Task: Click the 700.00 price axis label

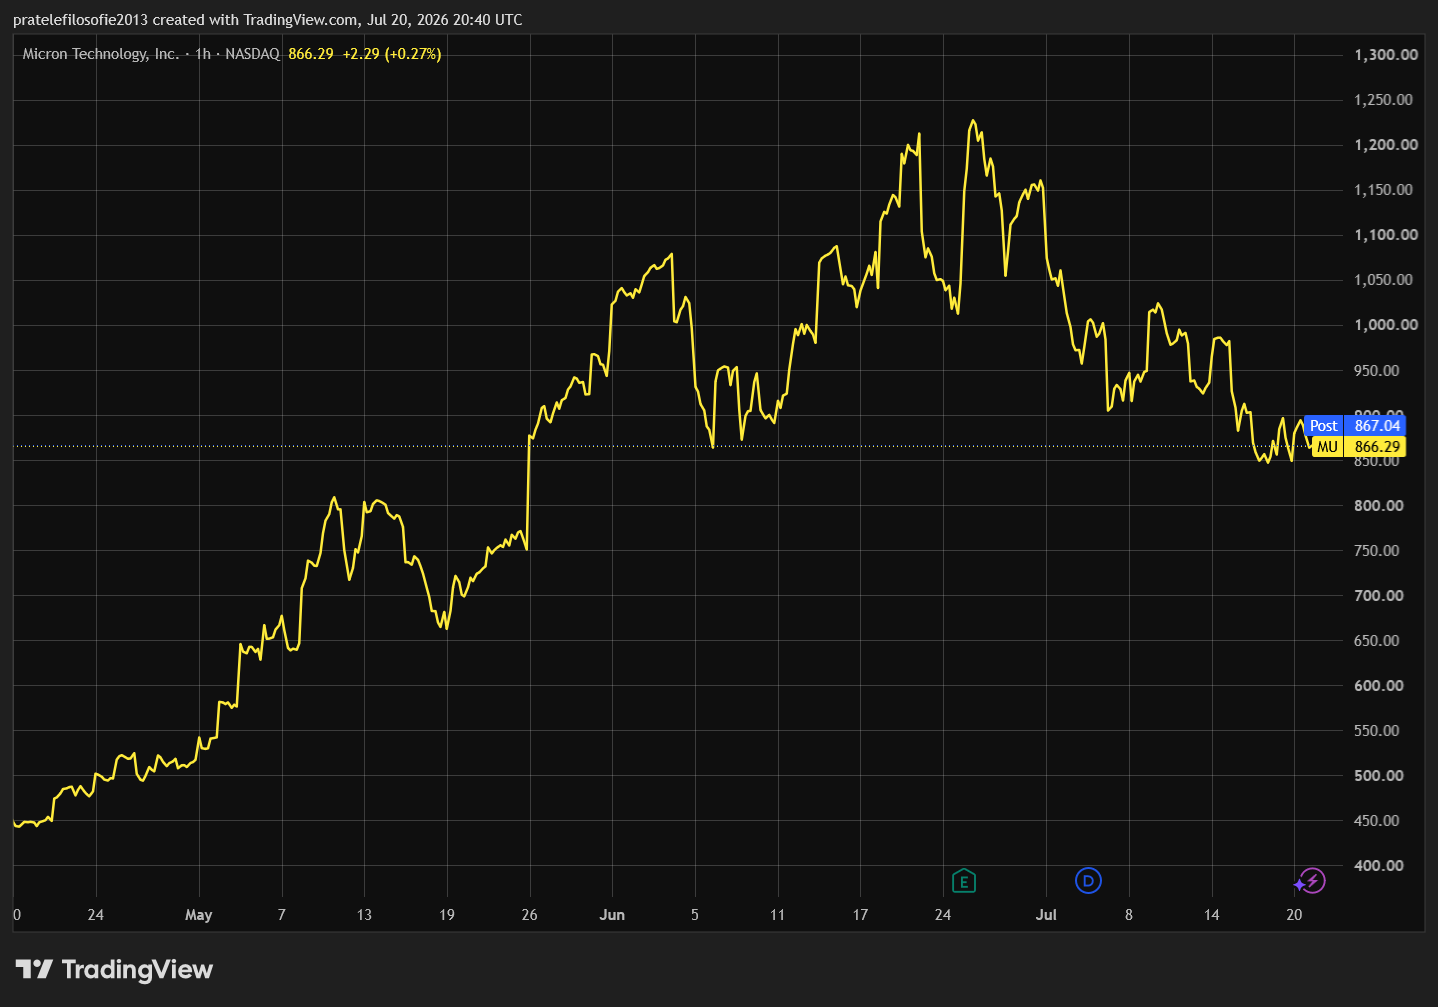Action: [x=1378, y=595]
